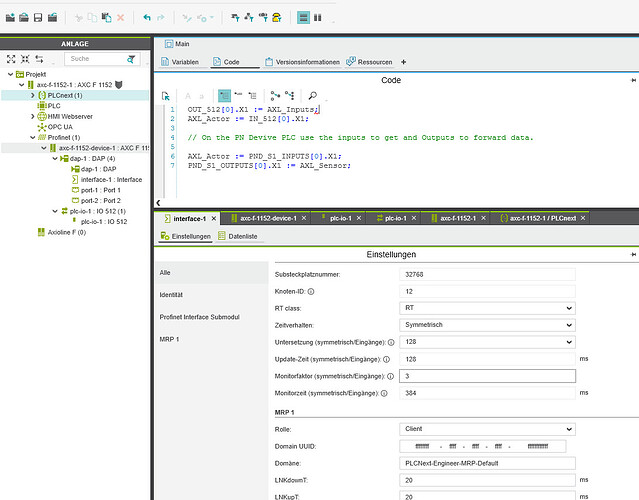Select the MRP 1 settings category
The width and height of the screenshot is (639, 500).
170,339
